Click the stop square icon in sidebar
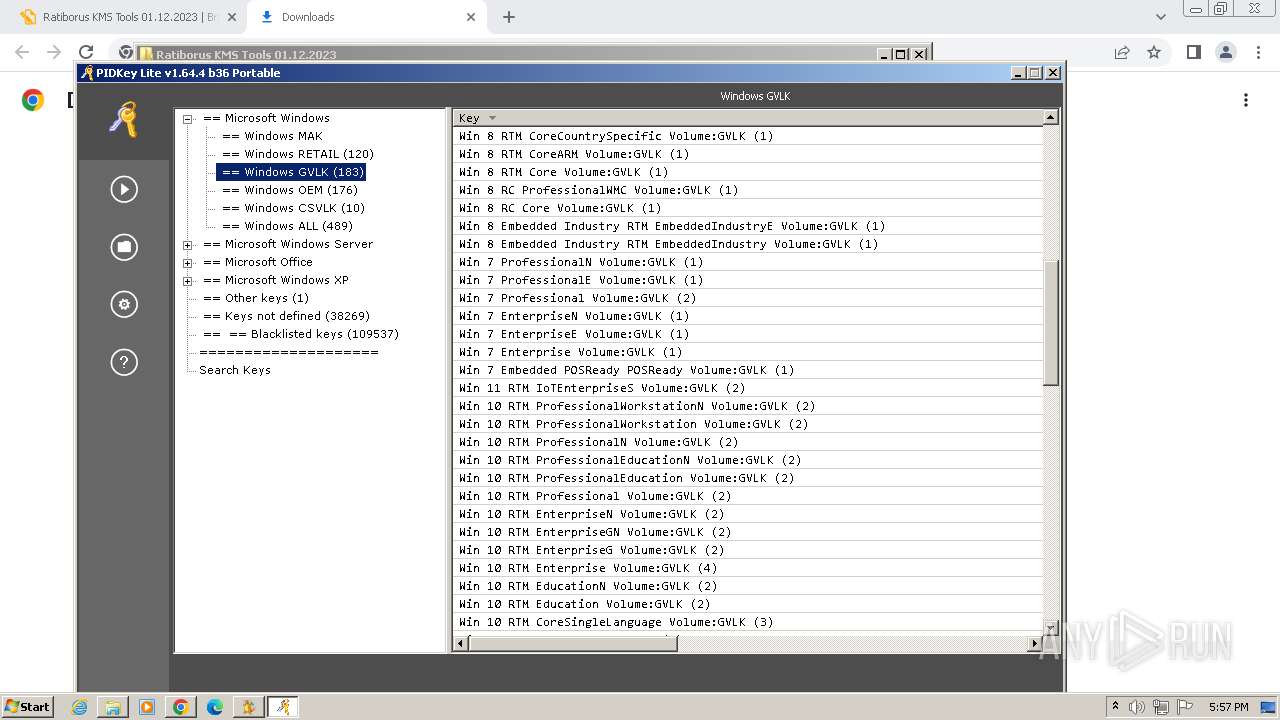Viewport: 1280px width, 720px height. point(124,247)
